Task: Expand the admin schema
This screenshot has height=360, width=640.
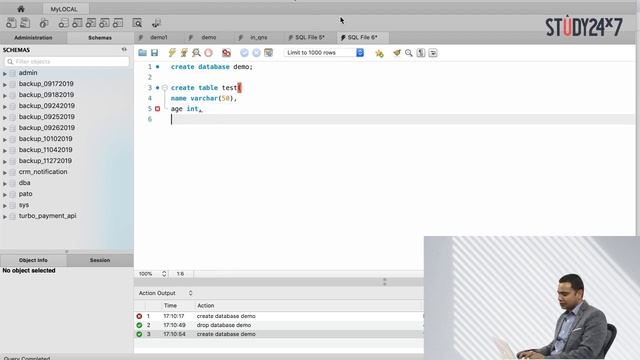Action: point(5,73)
